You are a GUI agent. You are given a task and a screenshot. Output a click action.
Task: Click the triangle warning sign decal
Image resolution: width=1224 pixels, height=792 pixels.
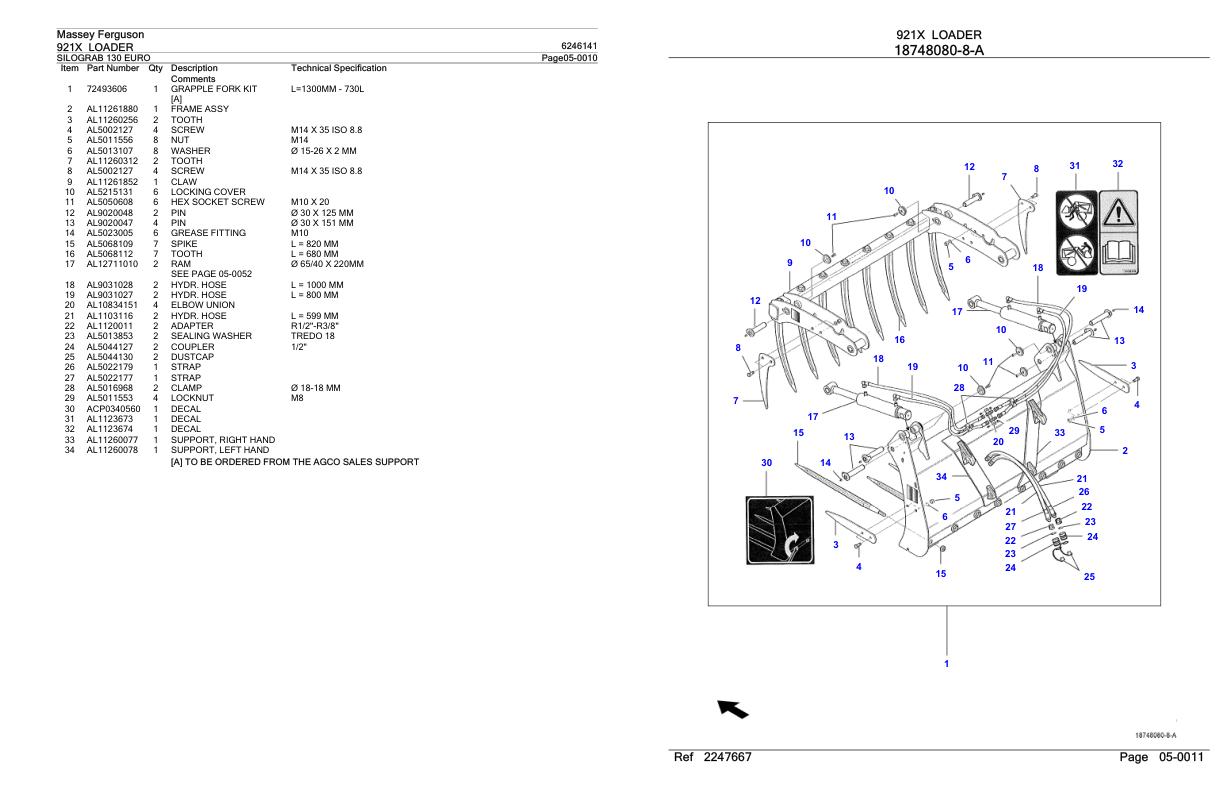pos(1119,210)
